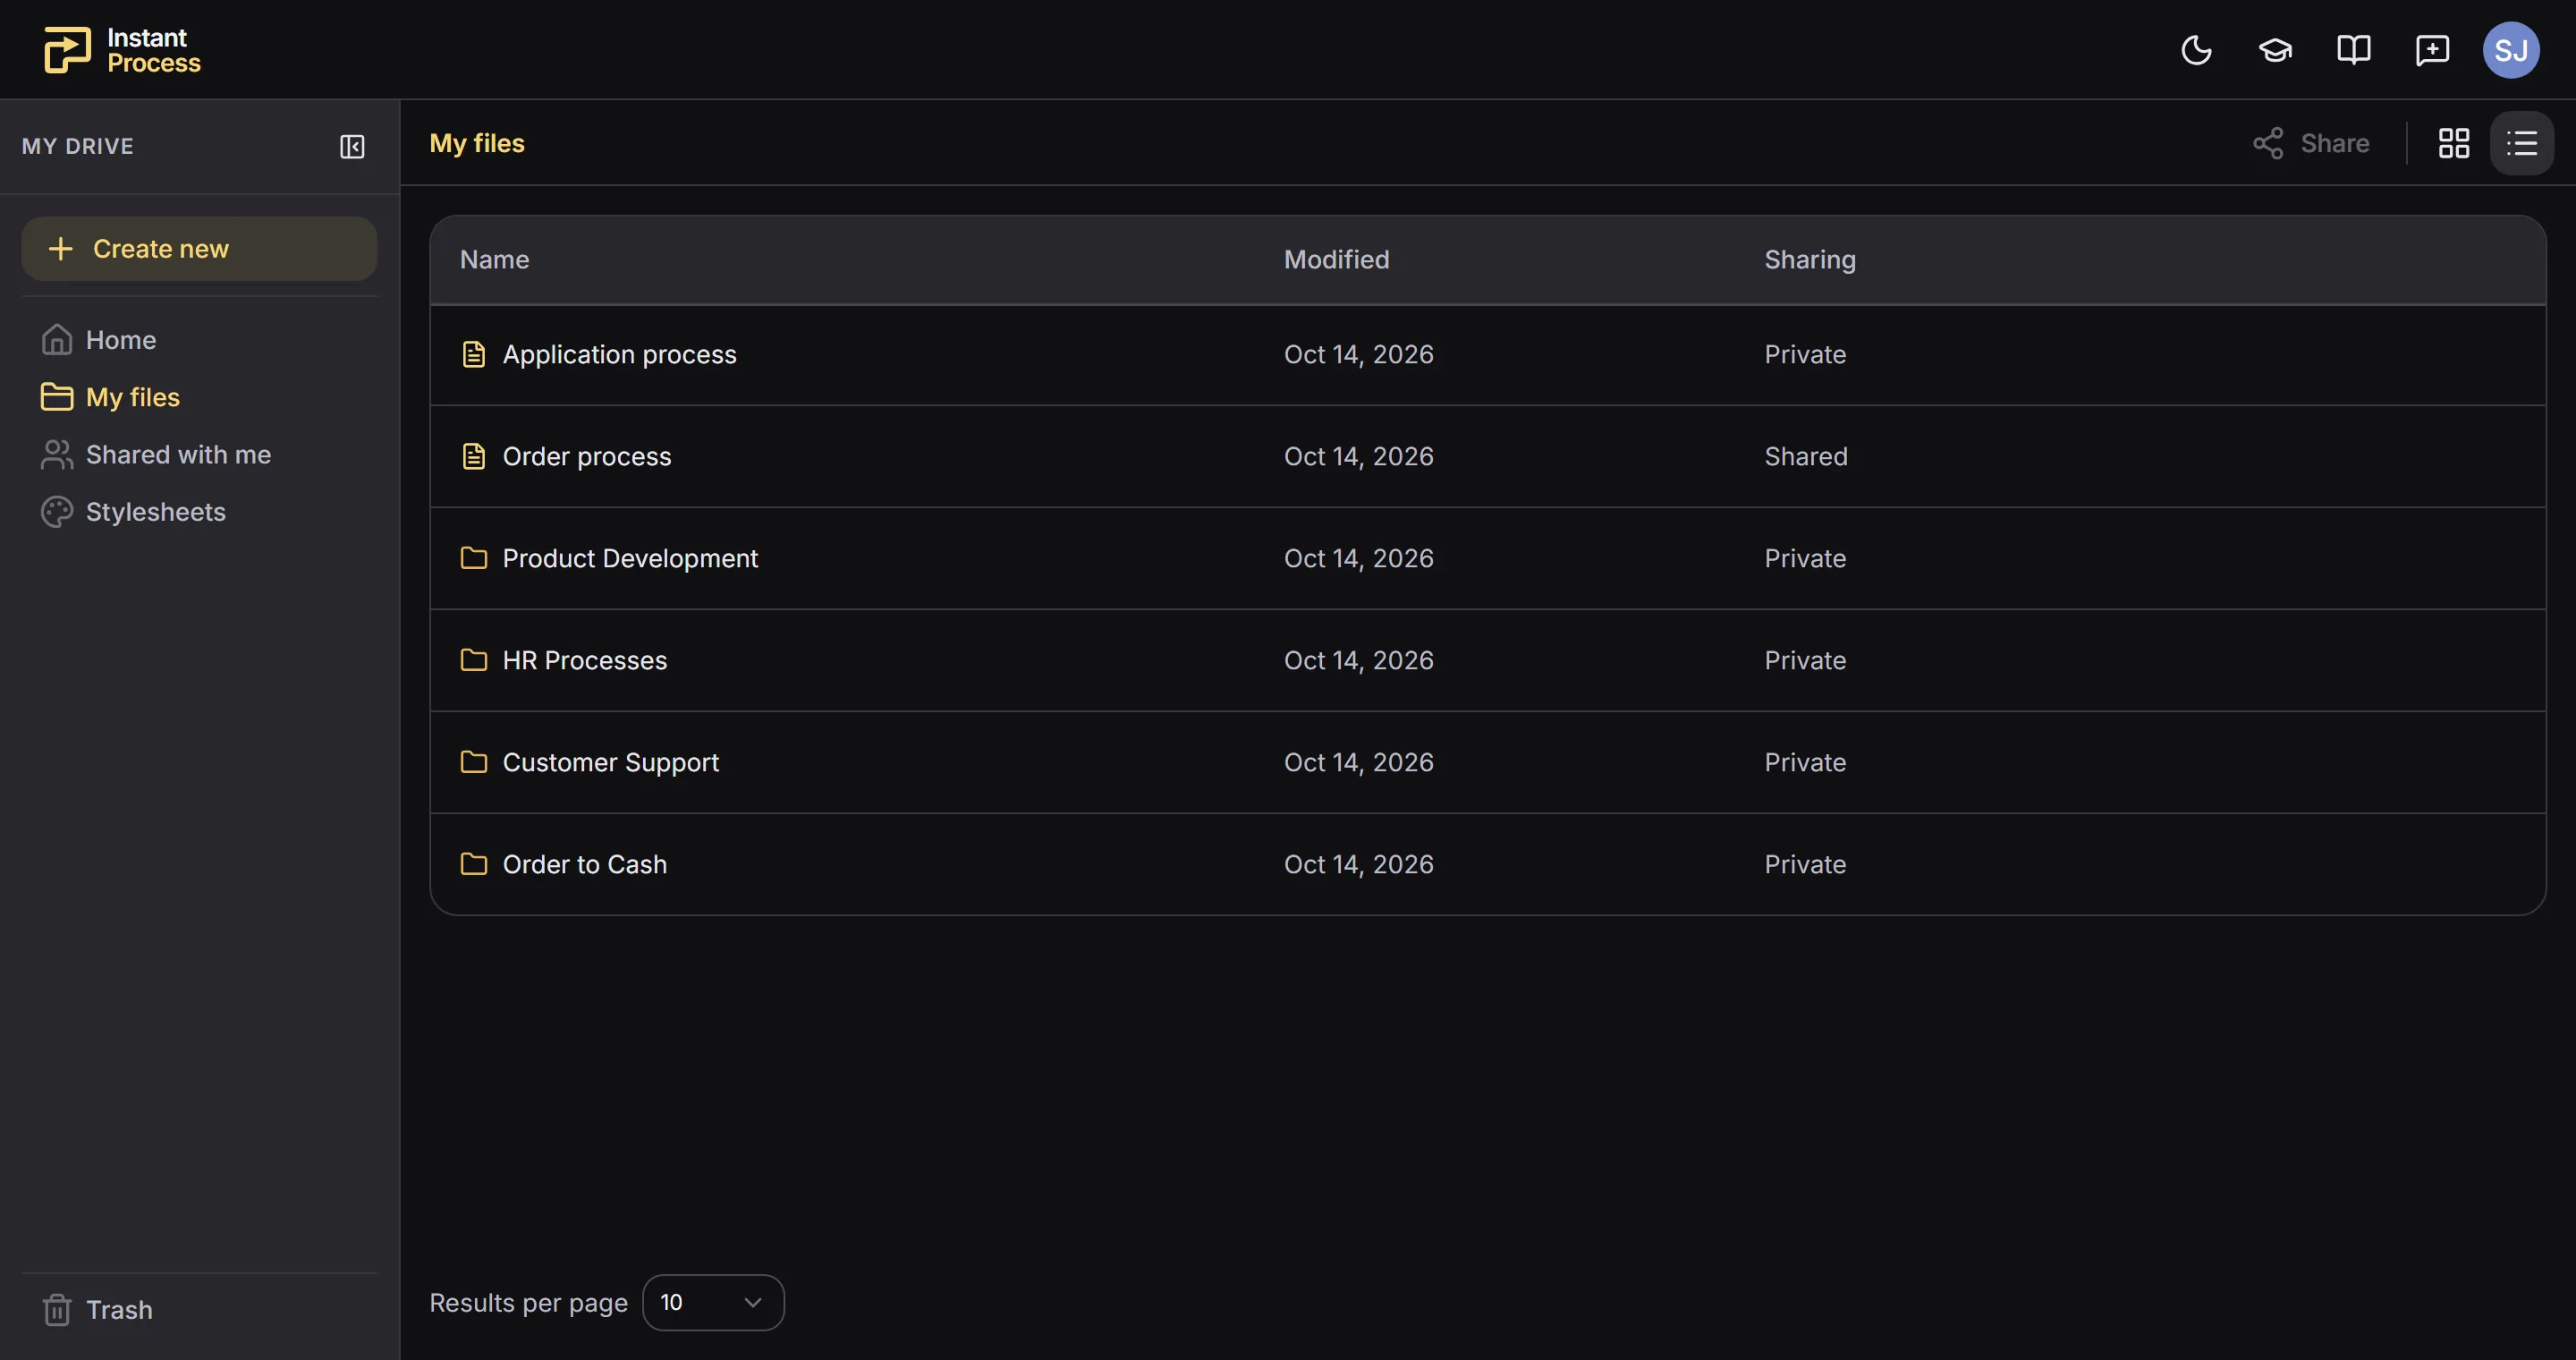Click Private status of Order to Cash

click(1805, 864)
